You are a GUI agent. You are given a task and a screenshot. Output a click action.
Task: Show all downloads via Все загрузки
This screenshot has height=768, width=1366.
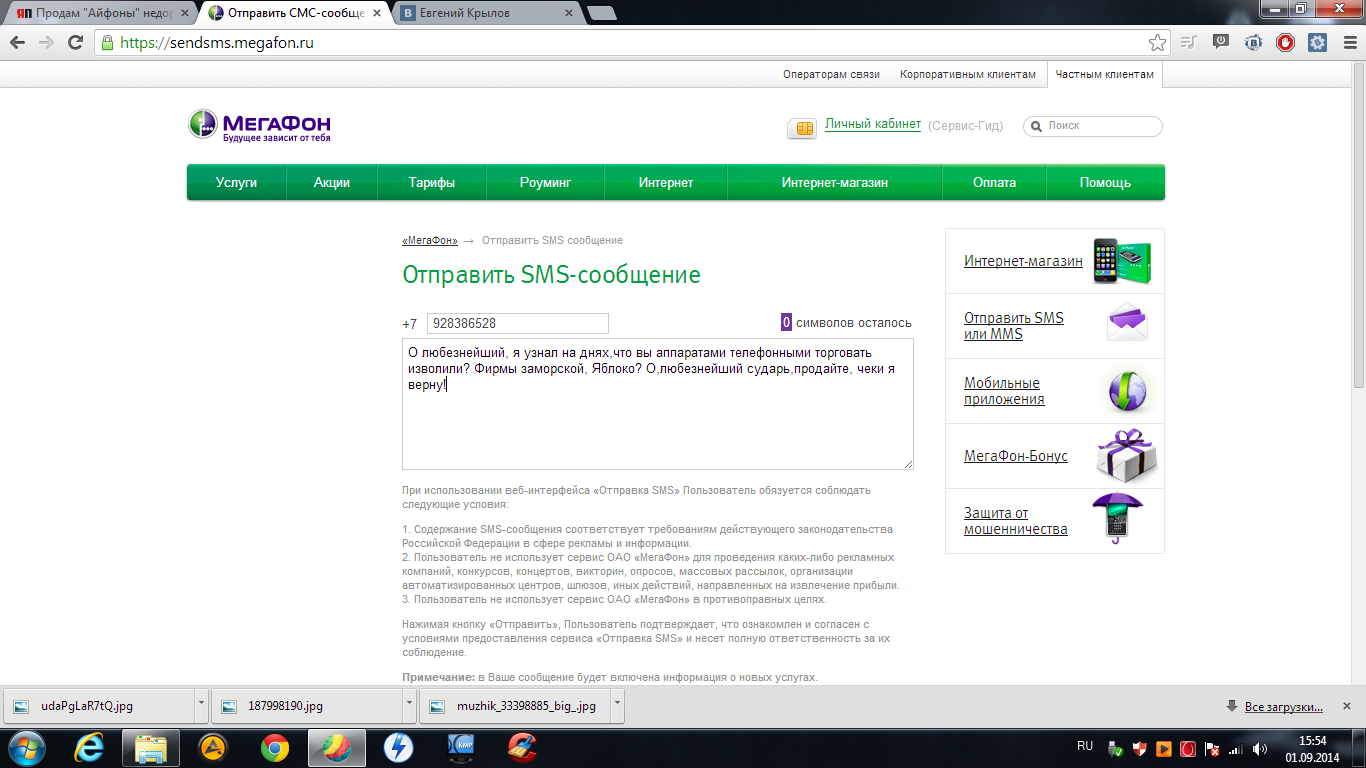point(1284,707)
